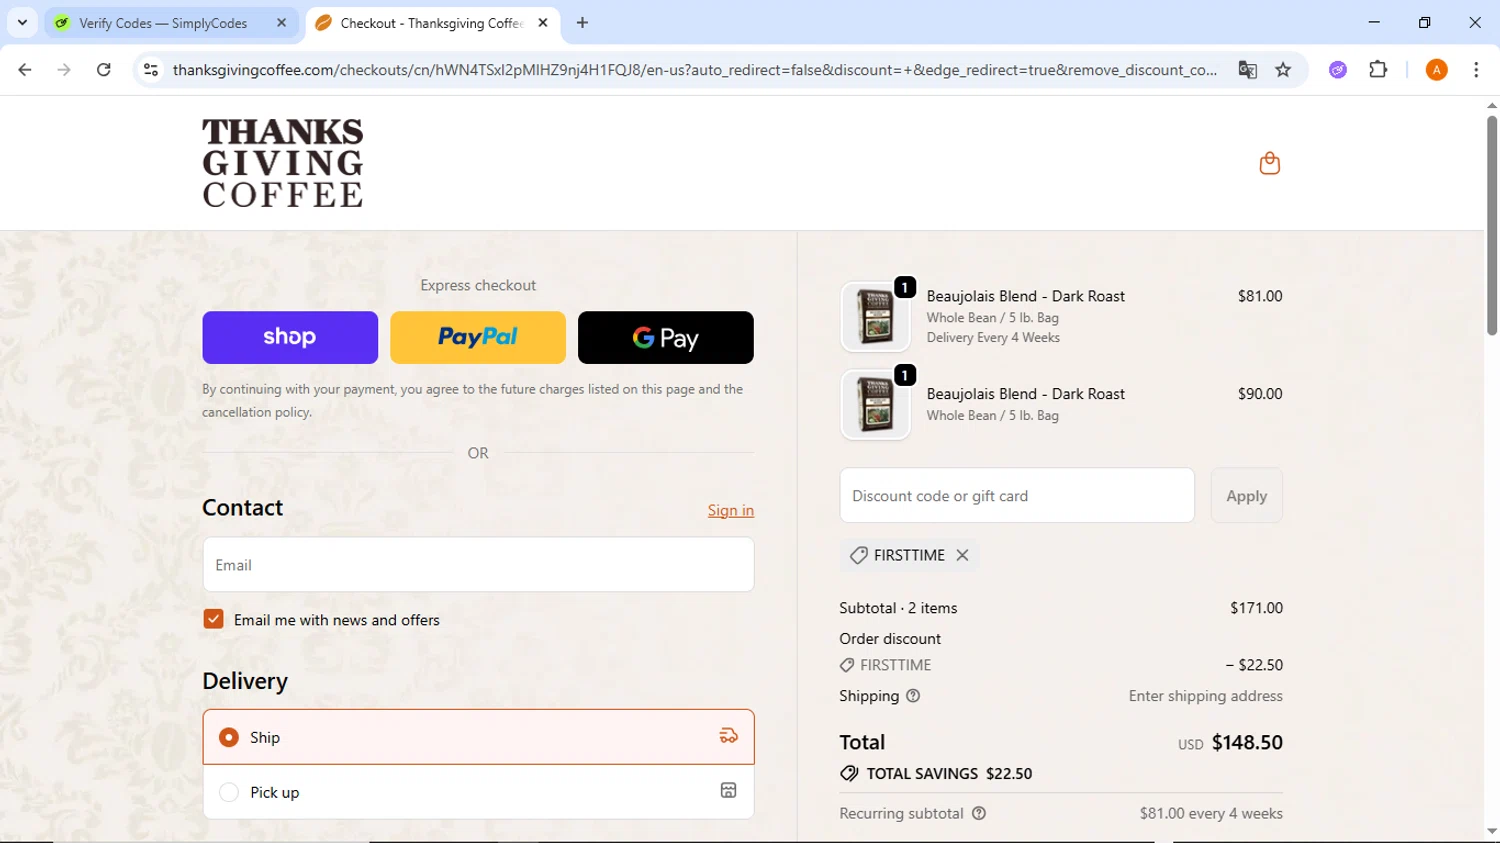Open the shopping bag cart icon
Image resolution: width=1500 pixels, height=843 pixels.
[x=1269, y=163]
